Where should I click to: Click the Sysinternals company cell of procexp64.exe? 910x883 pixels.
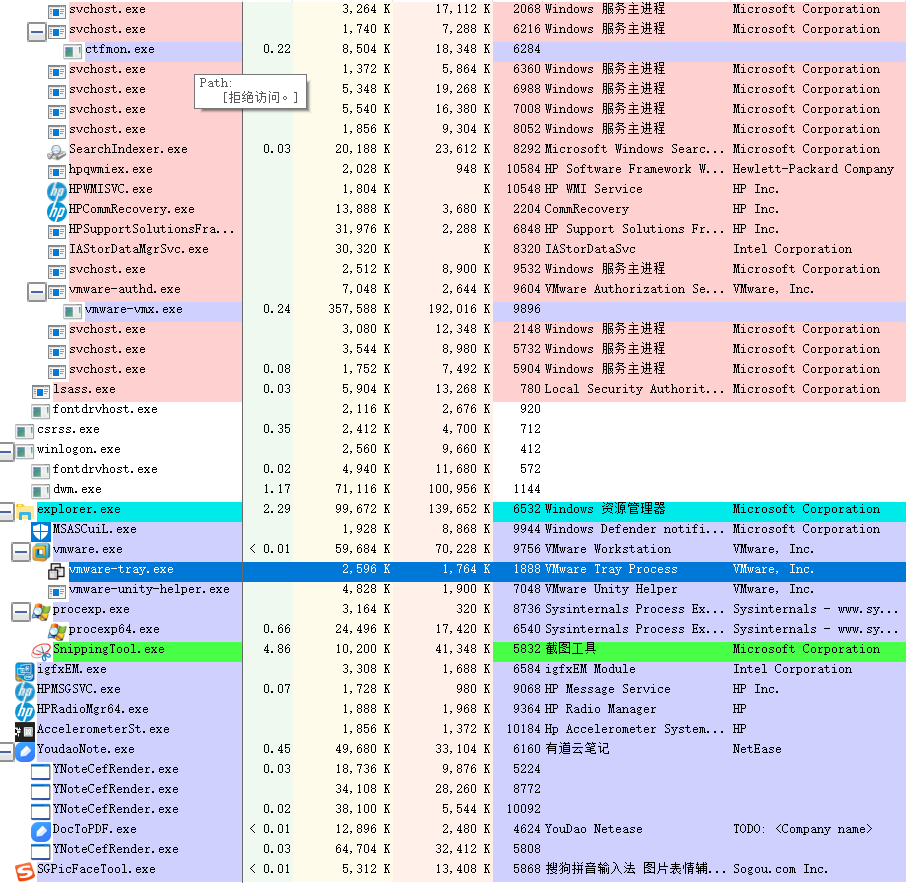pyautogui.click(x=815, y=629)
